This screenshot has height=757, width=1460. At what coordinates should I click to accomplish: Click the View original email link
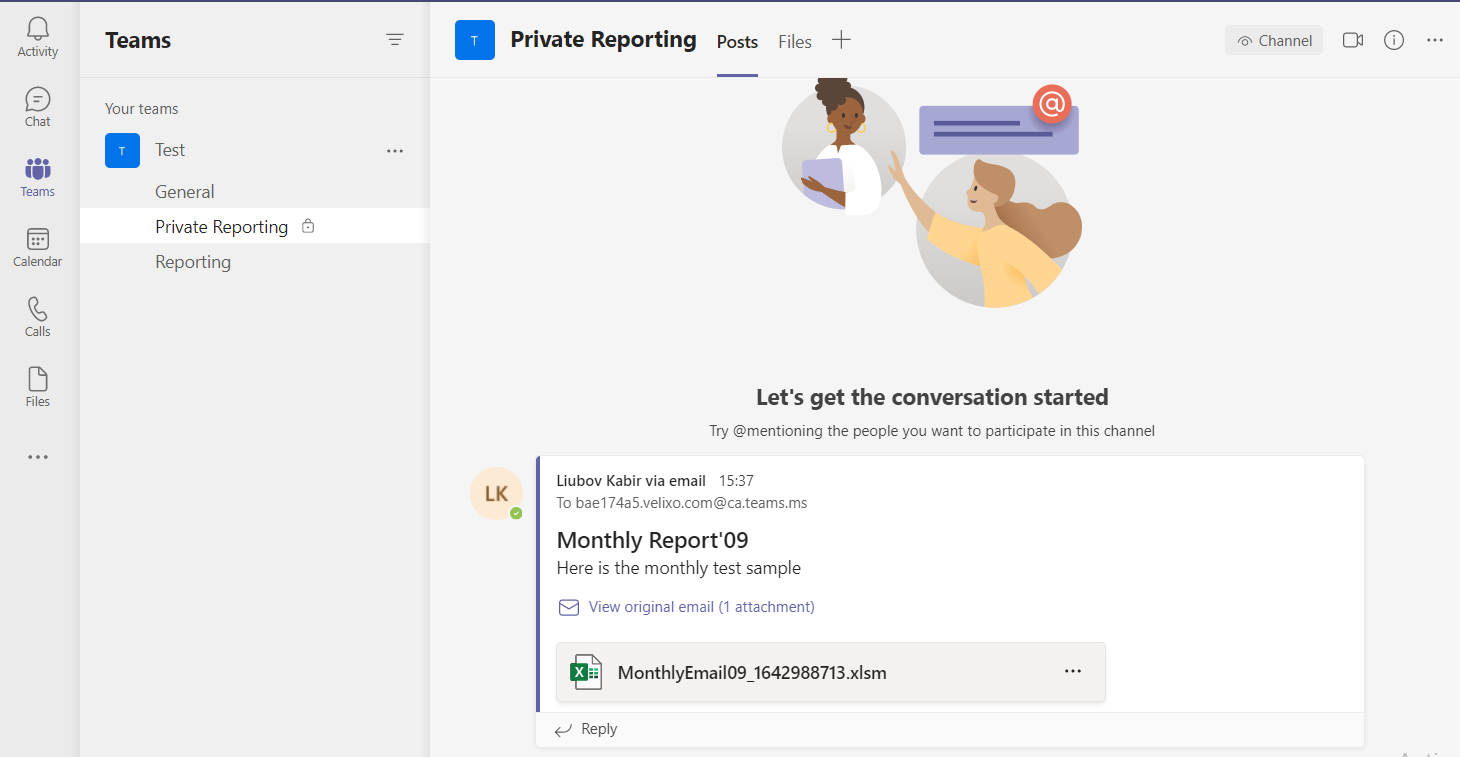coord(701,607)
